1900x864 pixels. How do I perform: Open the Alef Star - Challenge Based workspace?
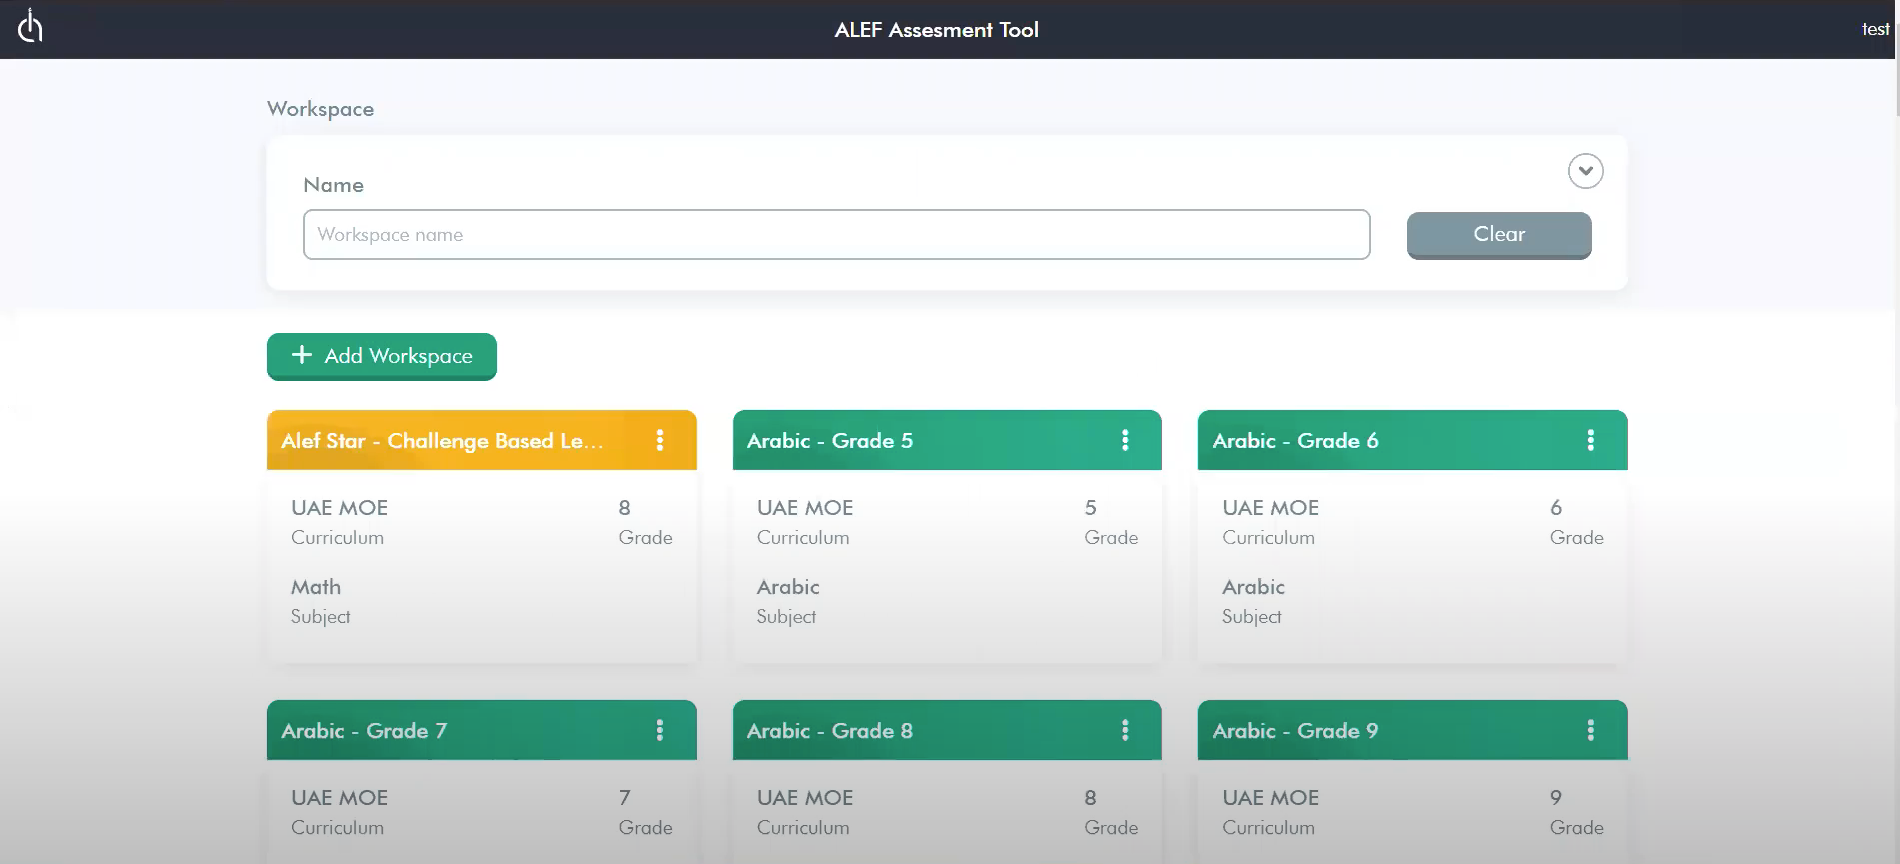[x=442, y=441]
